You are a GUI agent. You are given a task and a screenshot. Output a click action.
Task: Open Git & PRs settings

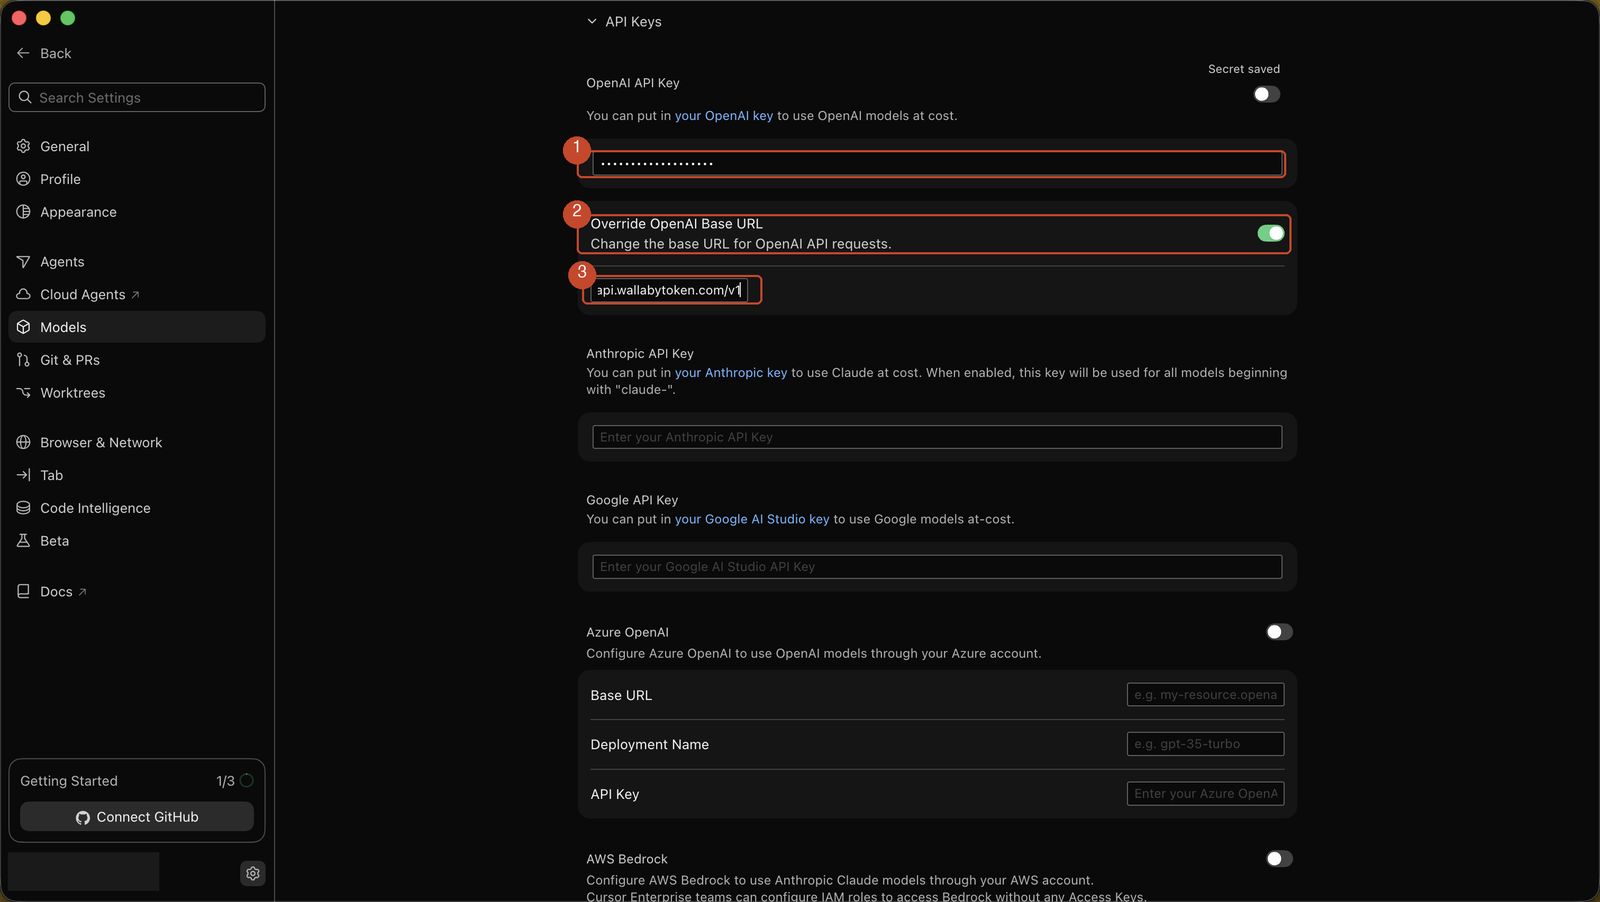(137, 360)
